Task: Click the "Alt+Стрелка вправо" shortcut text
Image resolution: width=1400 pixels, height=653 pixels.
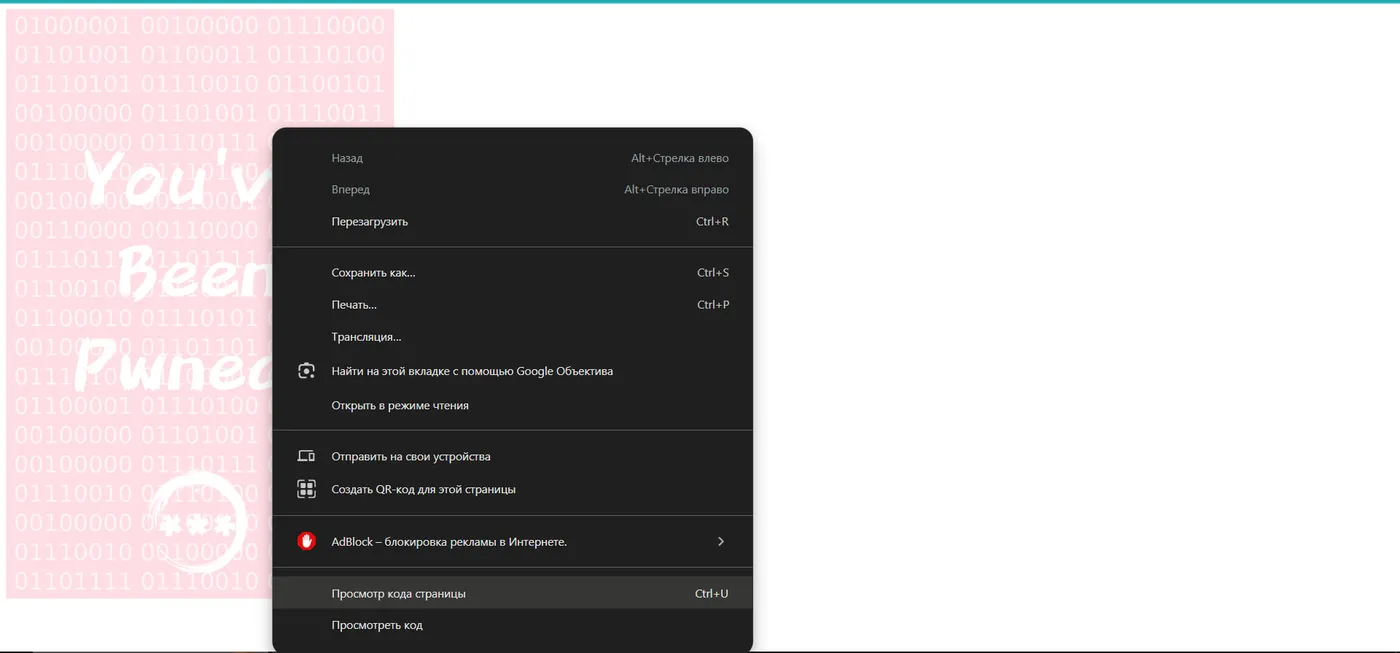Action: pyautogui.click(x=677, y=189)
